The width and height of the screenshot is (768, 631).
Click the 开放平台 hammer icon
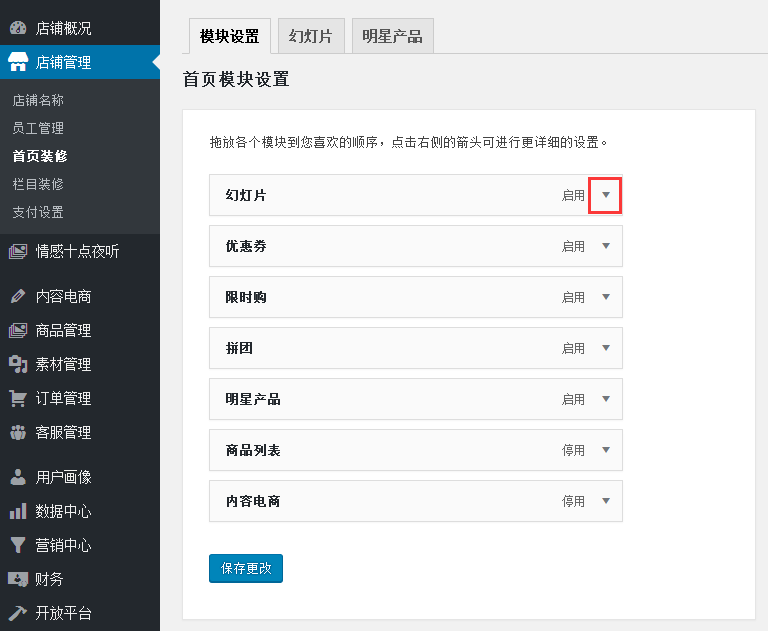coord(18,613)
